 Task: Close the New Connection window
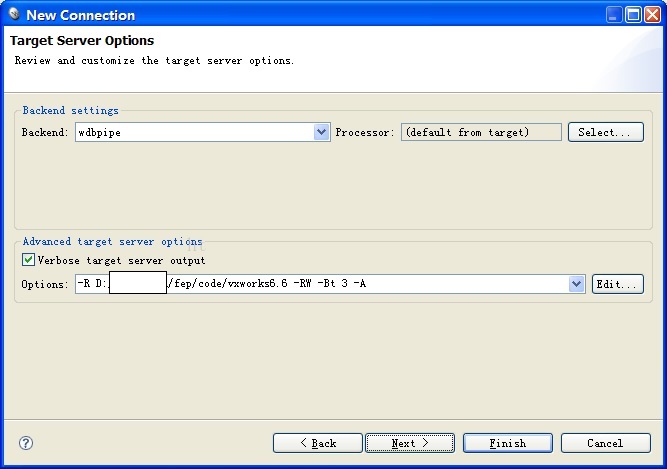653,15
